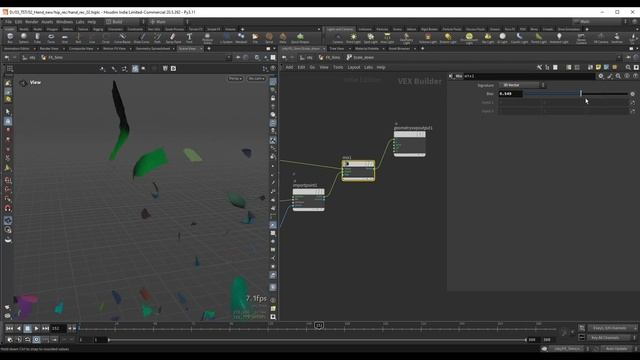Select the Spray Paint shelf tool
The height and width of the screenshot is (360, 640).
[x=173, y=38]
